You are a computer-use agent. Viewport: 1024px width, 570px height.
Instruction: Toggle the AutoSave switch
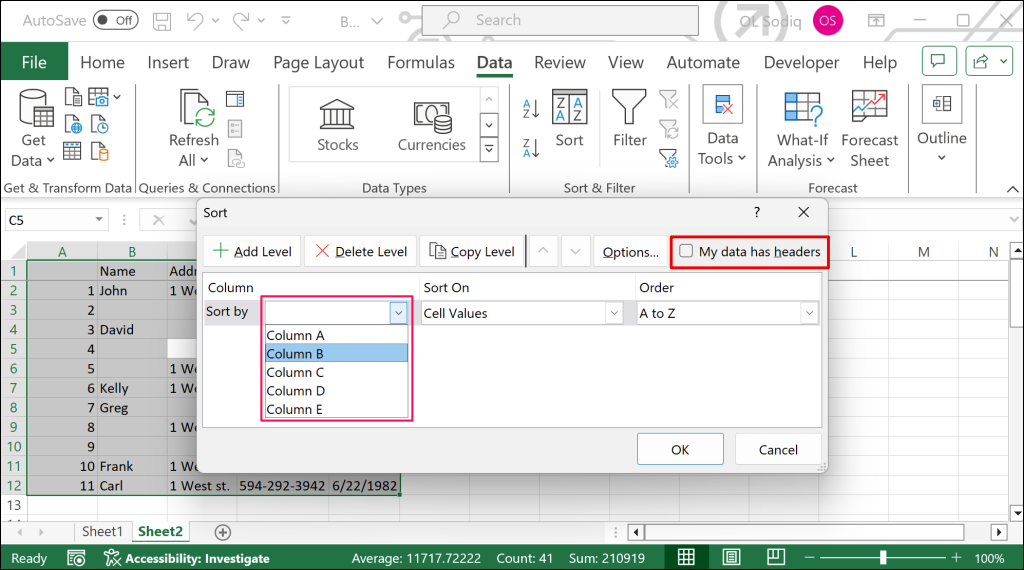pyautogui.click(x=116, y=20)
